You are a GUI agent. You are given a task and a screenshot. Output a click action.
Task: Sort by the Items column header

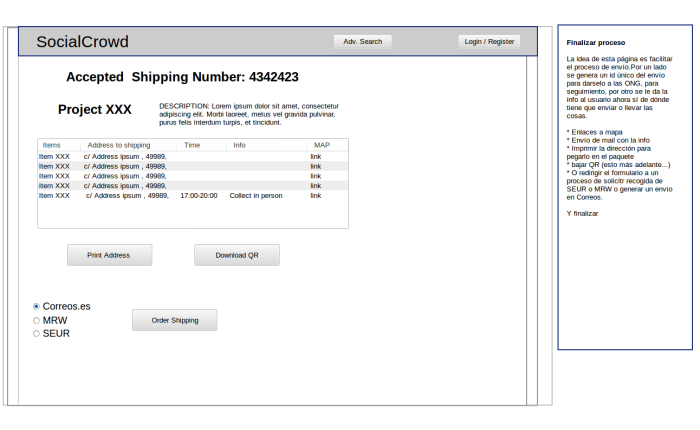51,145
